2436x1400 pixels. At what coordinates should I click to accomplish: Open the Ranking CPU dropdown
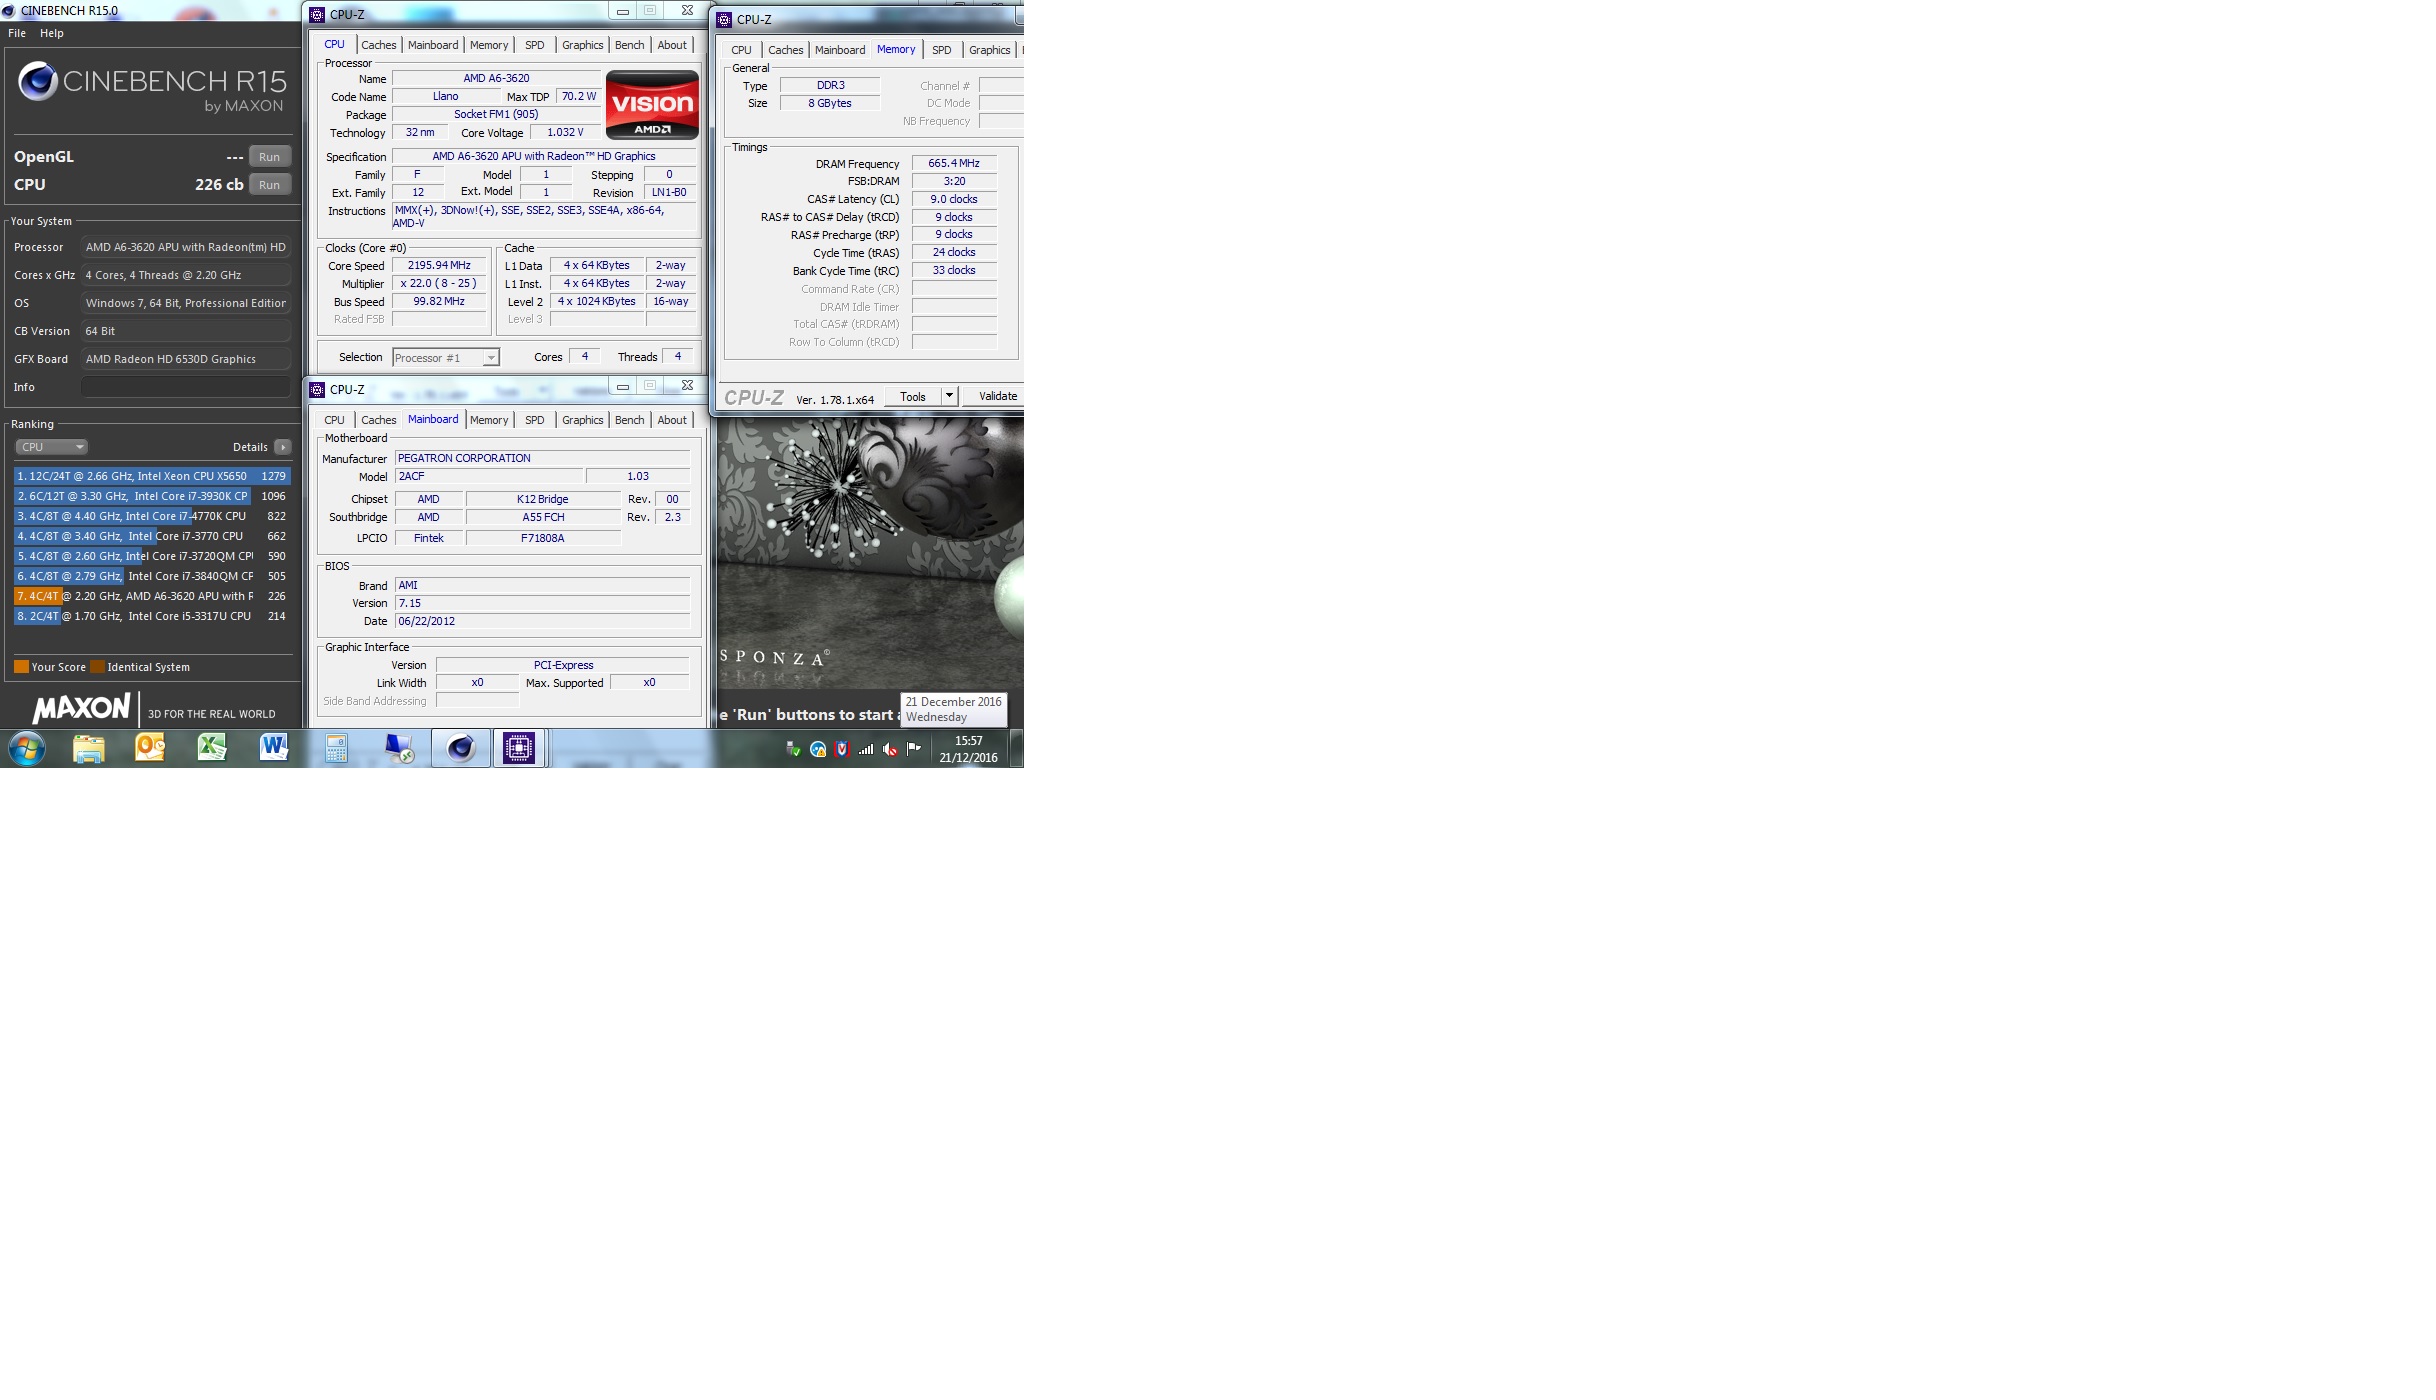coord(51,447)
